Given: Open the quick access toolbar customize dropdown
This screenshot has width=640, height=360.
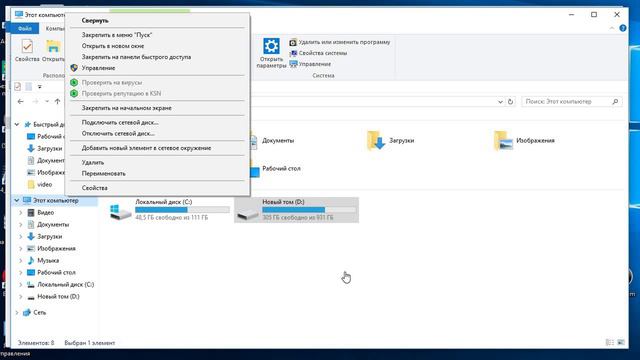Looking at the screenshot, I should (x=40, y=87).
